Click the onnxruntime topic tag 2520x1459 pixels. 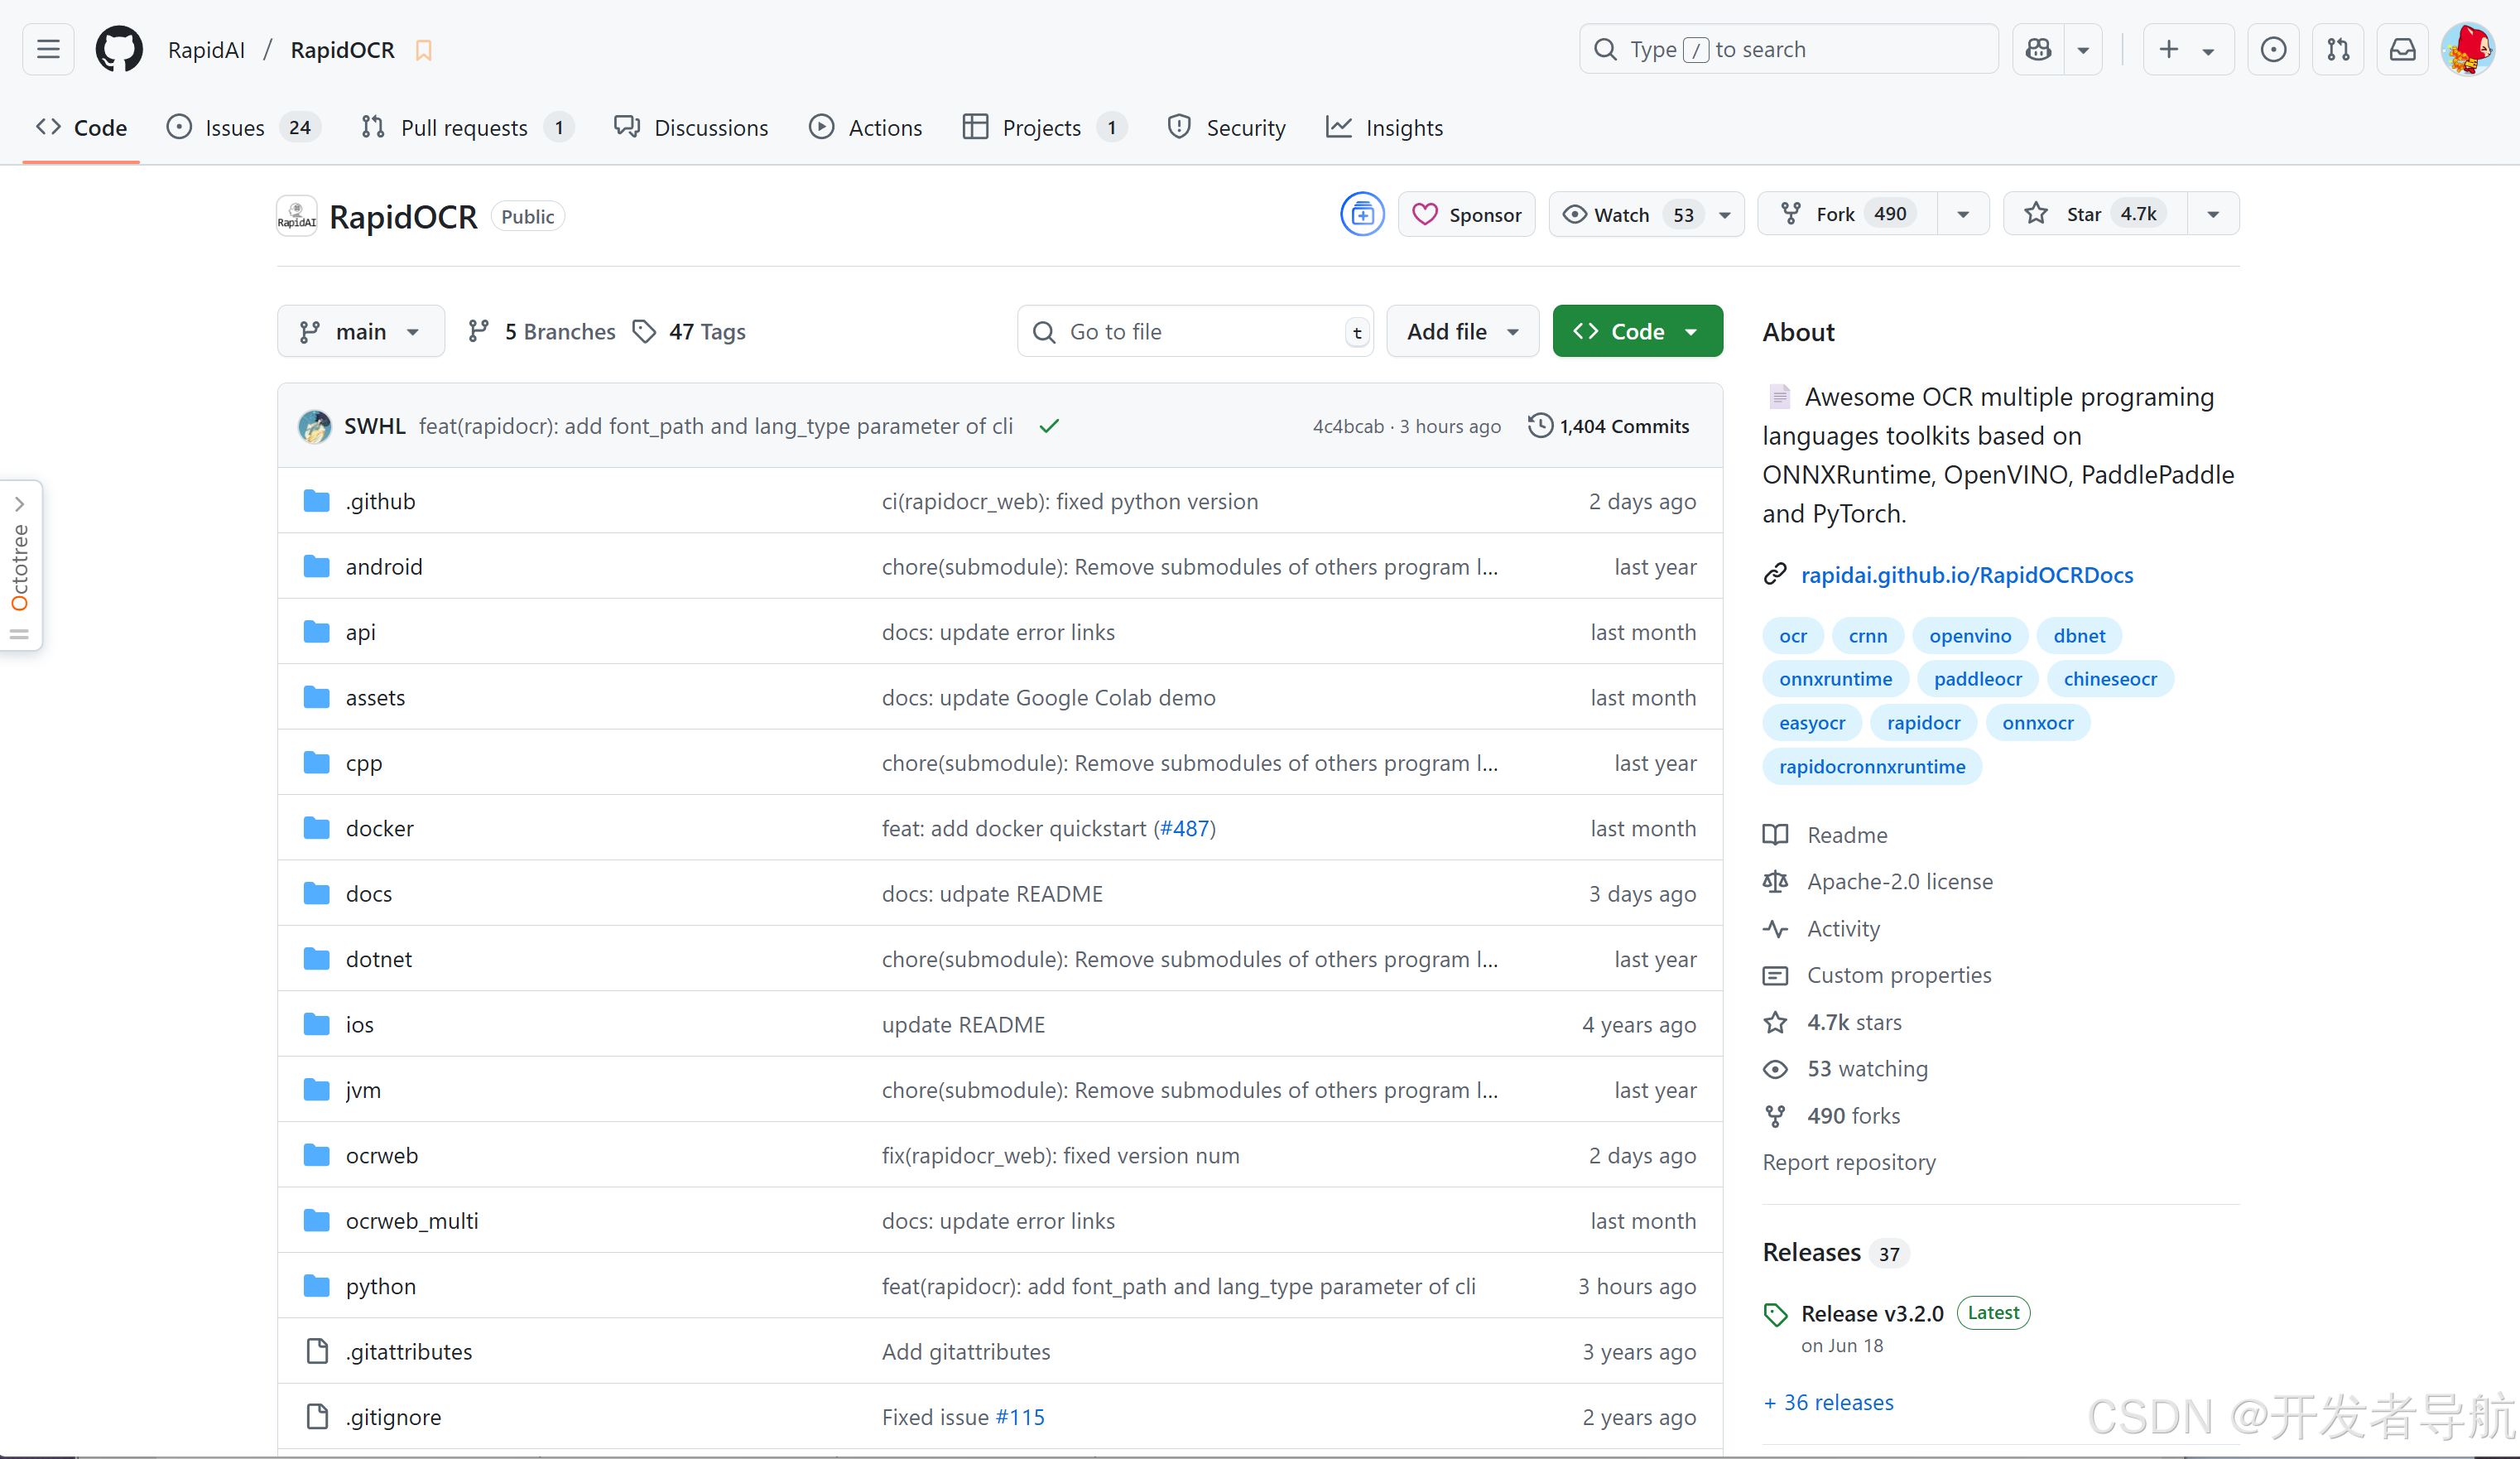tap(1835, 679)
